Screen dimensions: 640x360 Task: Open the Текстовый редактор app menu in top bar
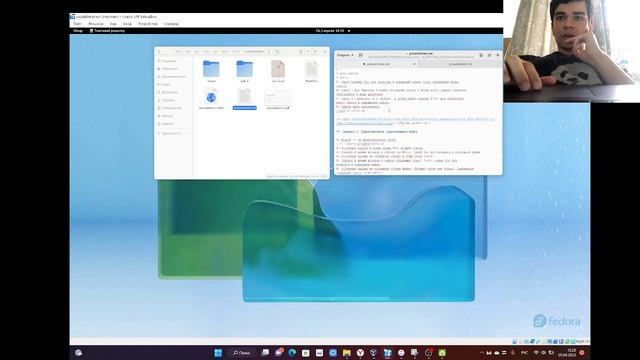click(107, 31)
